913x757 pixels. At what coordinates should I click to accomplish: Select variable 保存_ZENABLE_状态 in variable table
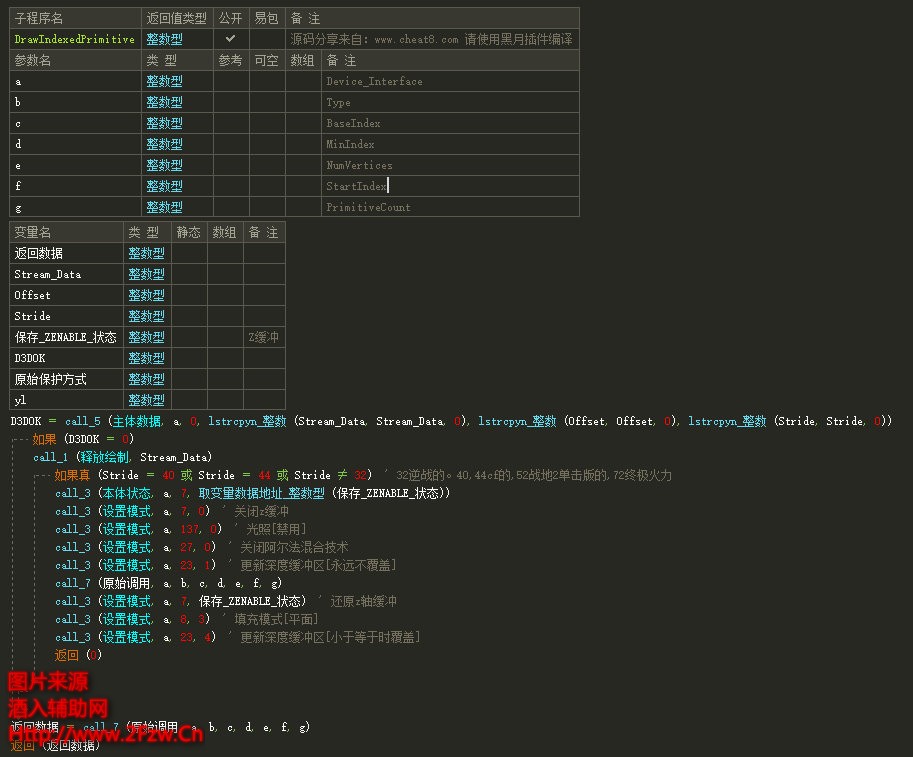pyautogui.click(x=65, y=337)
